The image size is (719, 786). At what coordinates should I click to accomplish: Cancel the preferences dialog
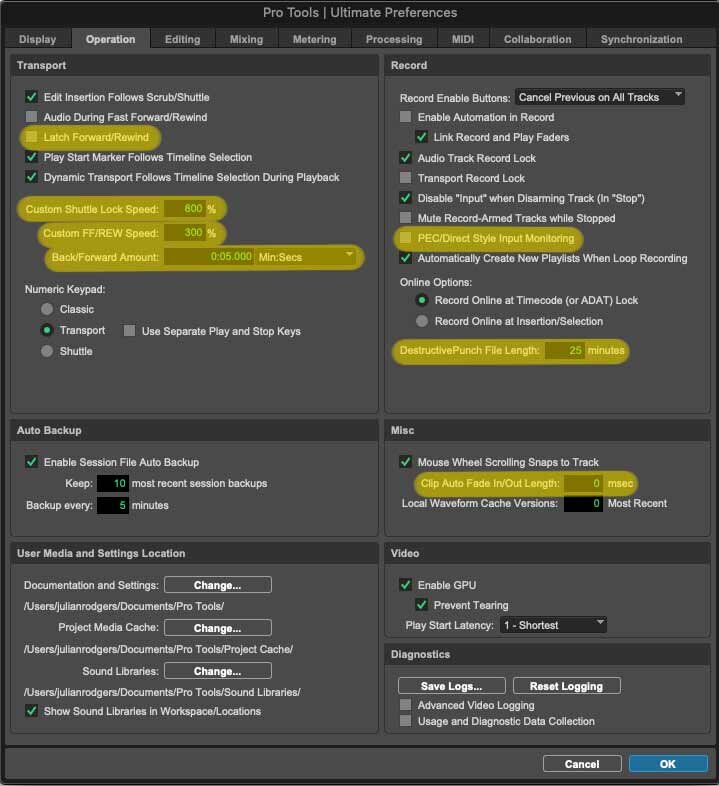tap(582, 764)
